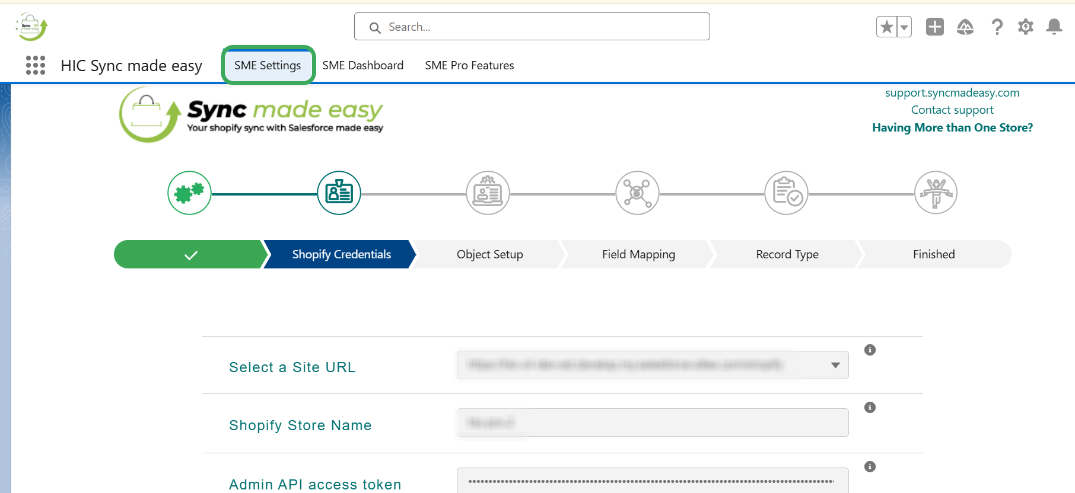This screenshot has height=493, width=1075.
Task: Show info for Shopify Store Name
Action: [x=870, y=407]
